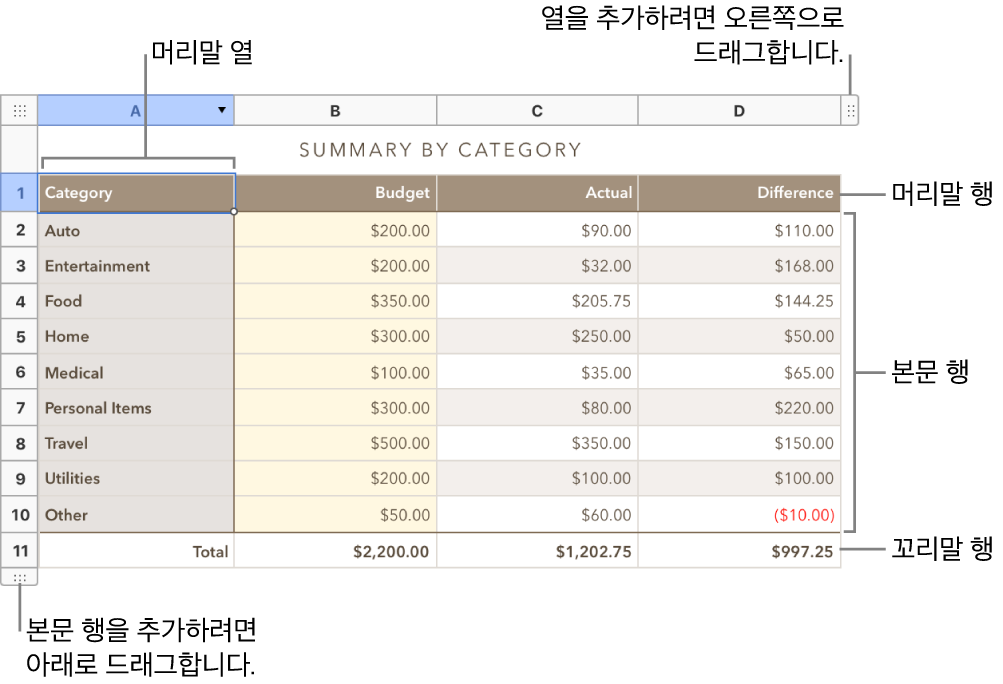Select the negative difference cell ($10.00)
1003x684 pixels.
[x=739, y=514]
